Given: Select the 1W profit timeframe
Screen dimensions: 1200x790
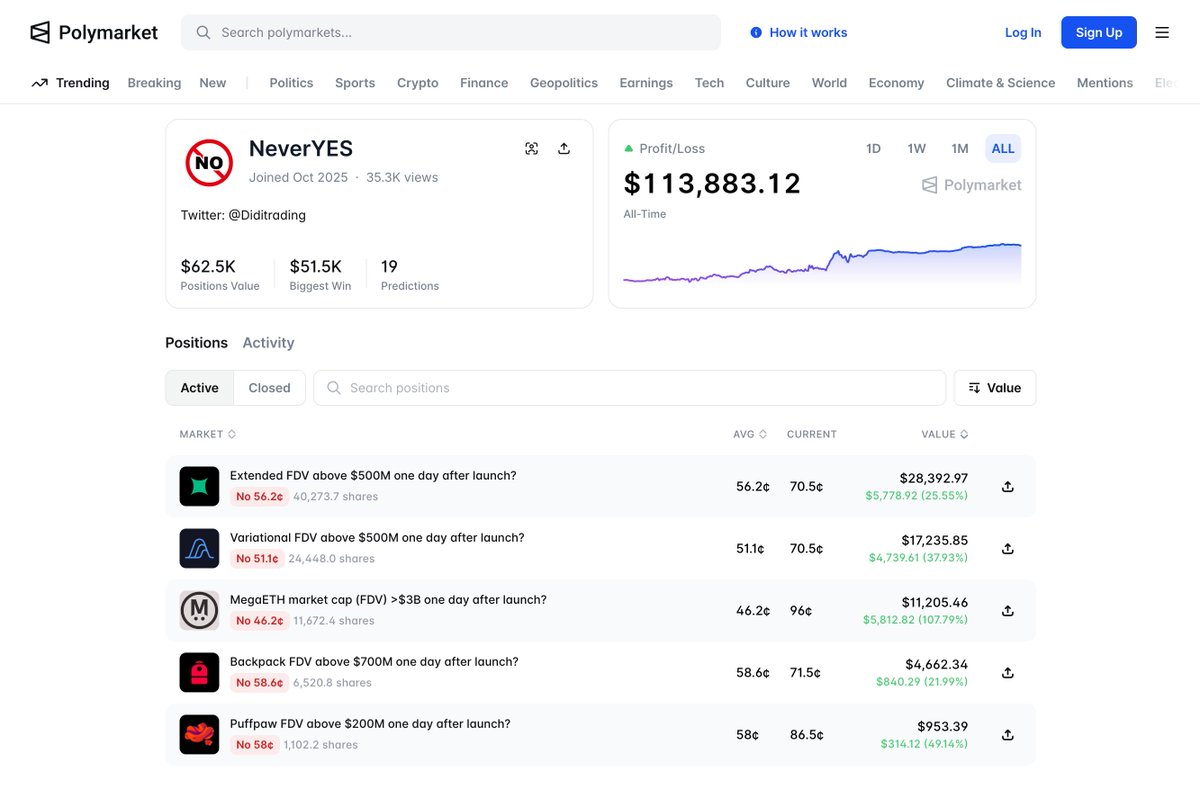Looking at the screenshot, I should 916,148.
